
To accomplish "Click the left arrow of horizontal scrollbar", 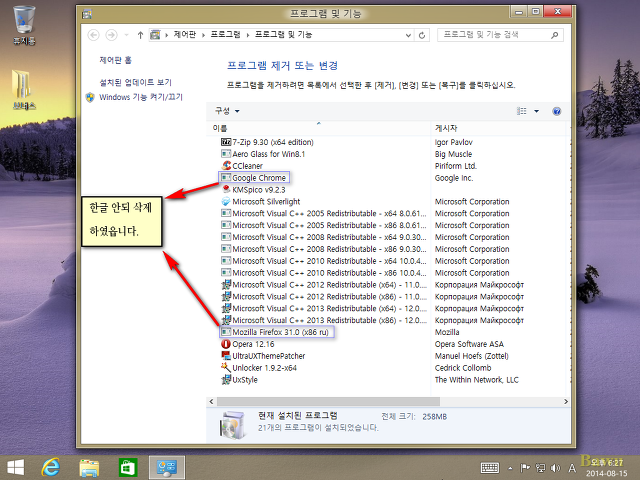I will click(x=211, y=402).
